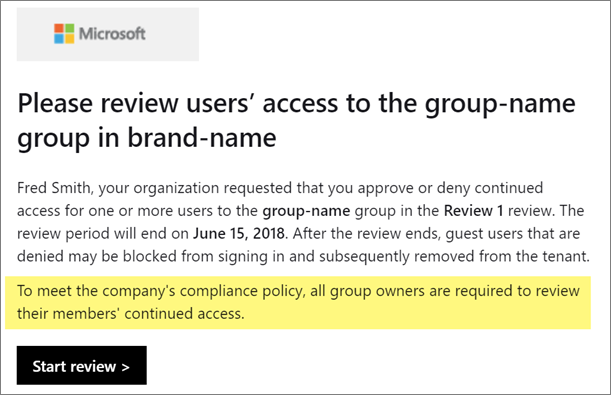Click the highlighted compliance policy sentence
Image resolution: width=611 pixels, height=395 pixels.
click(298, 302)
